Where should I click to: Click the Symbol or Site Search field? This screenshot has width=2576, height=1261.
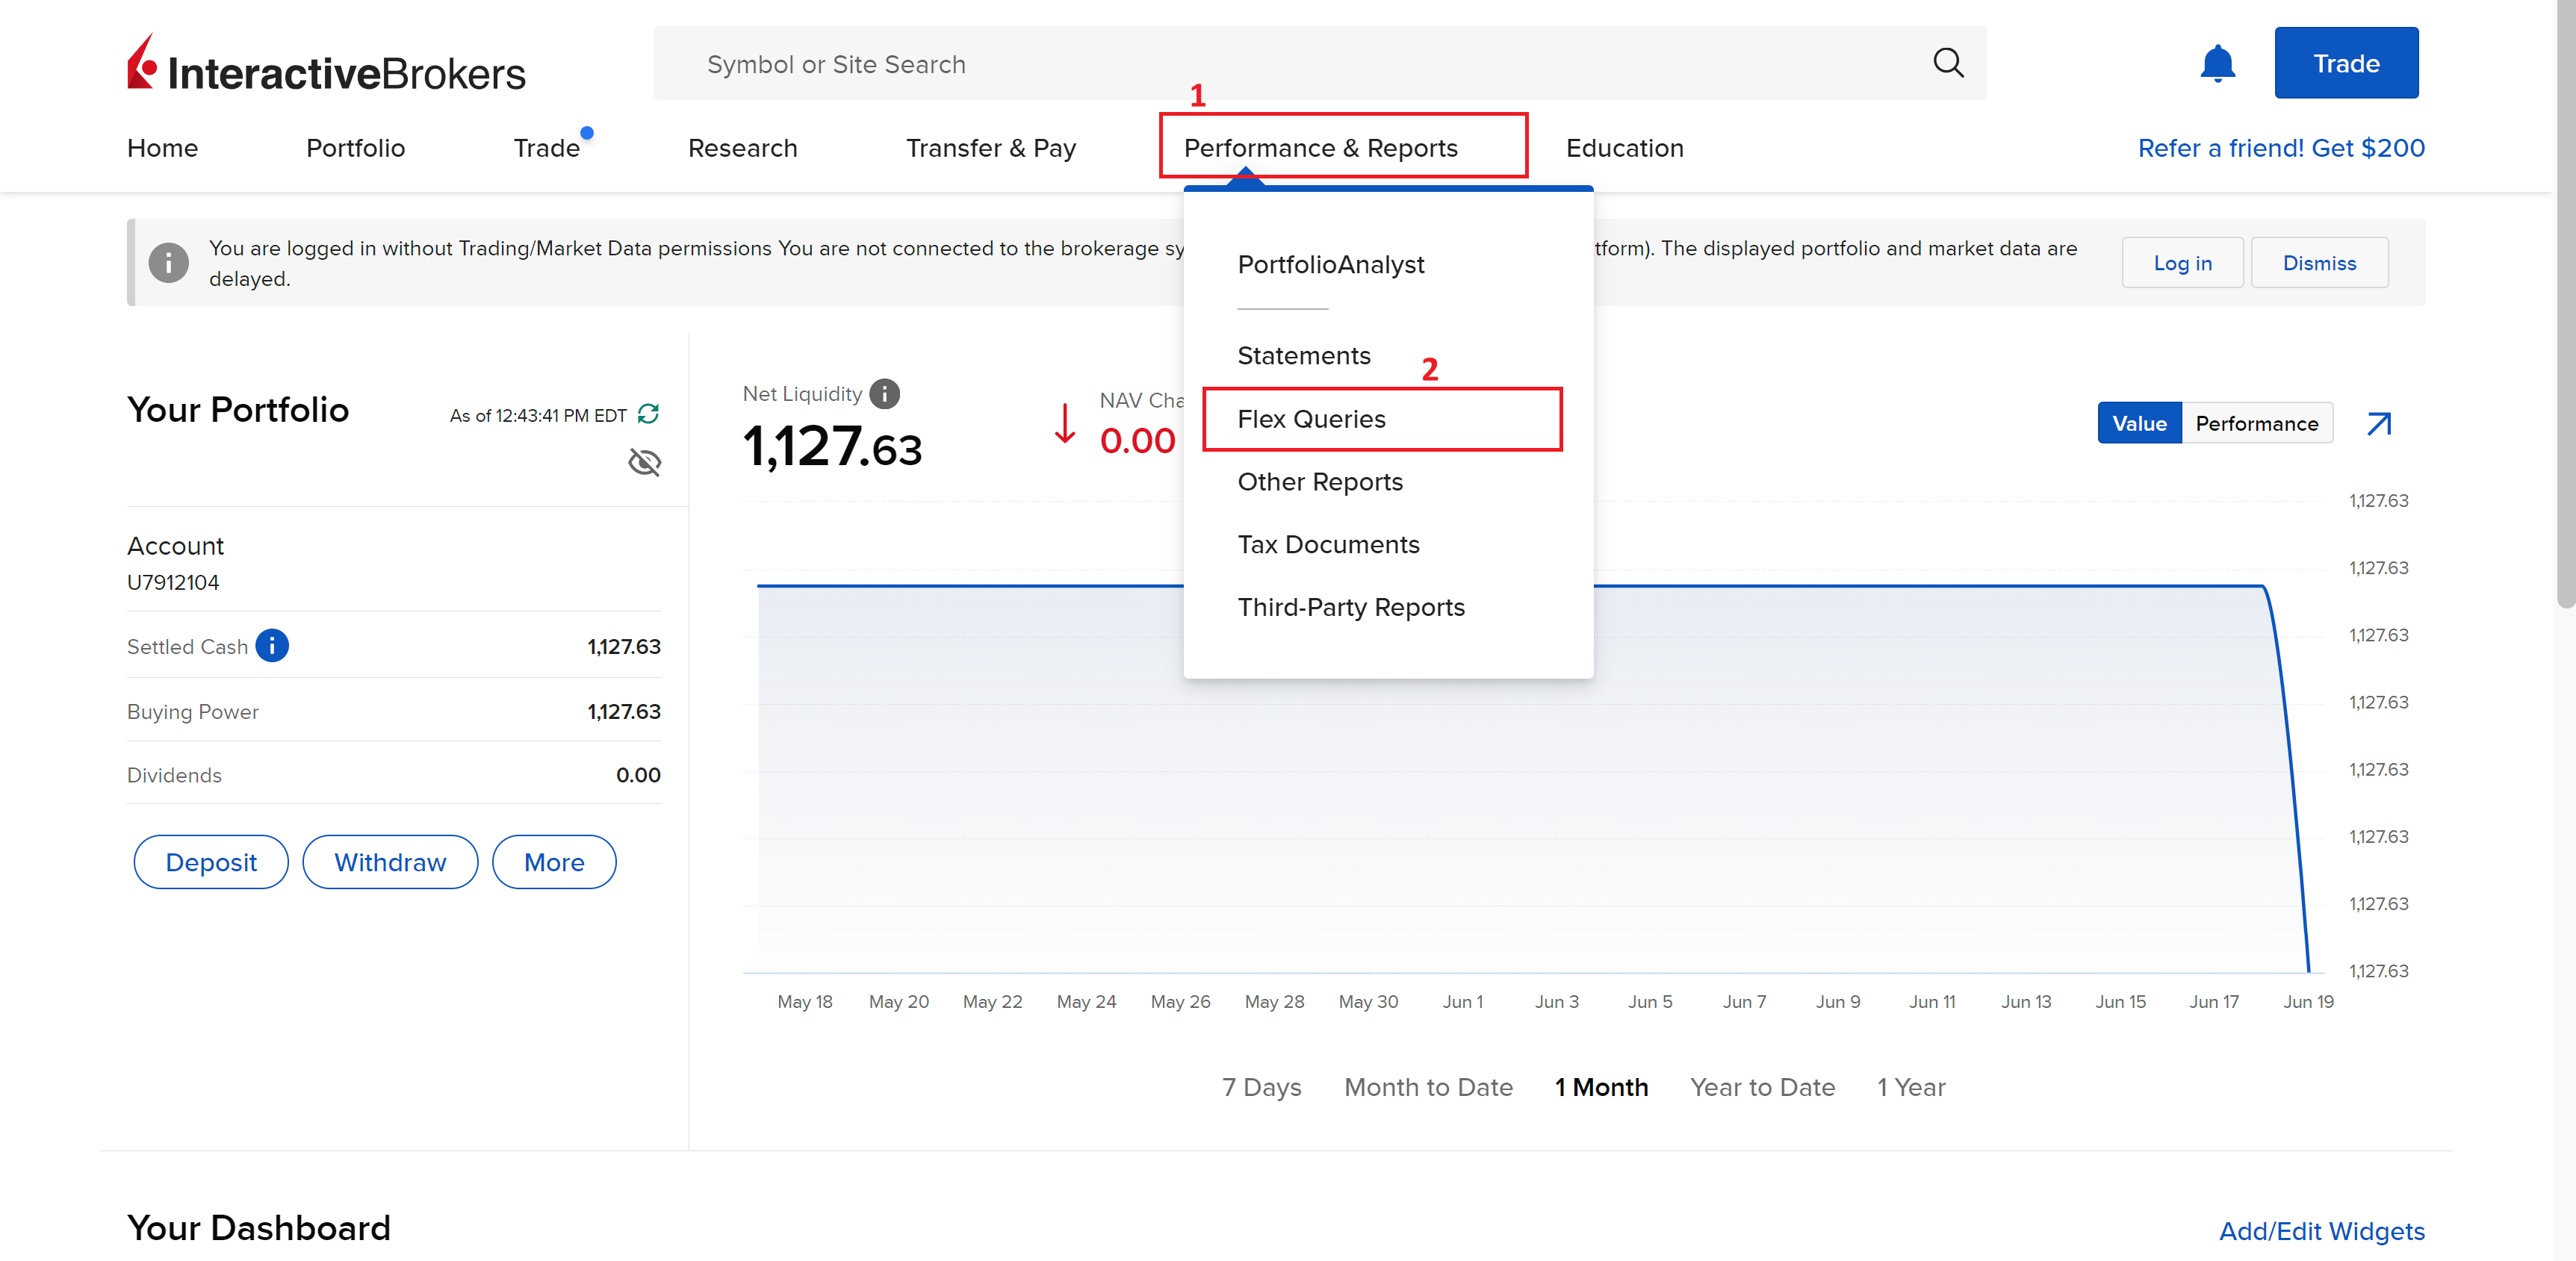tap(1300, 64)
